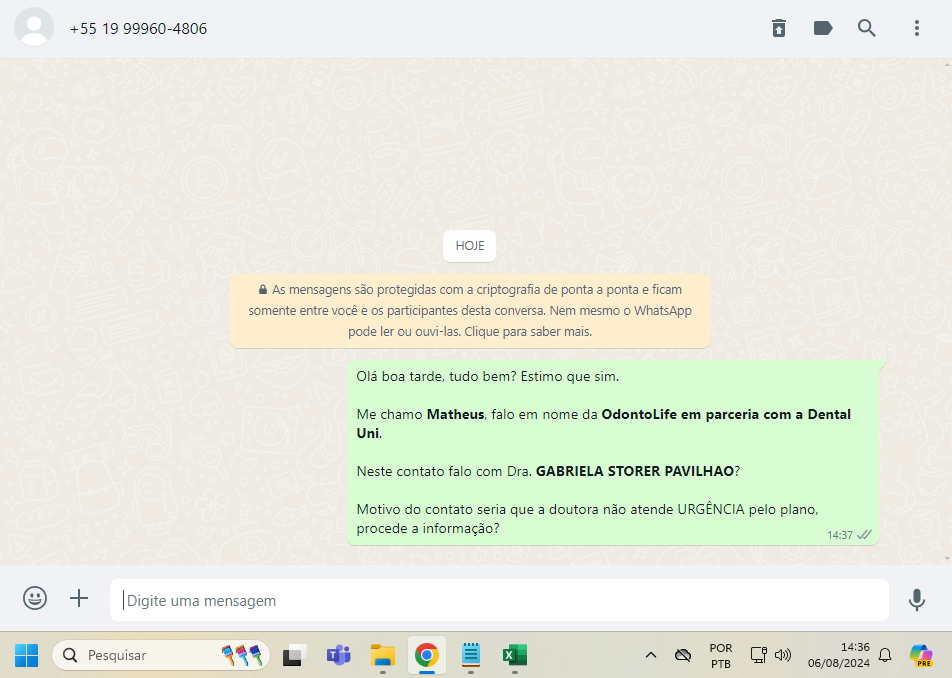Open the Notepad app on the taskbar
The height and width of the screenshot is (678, 952).
(471, 655)
